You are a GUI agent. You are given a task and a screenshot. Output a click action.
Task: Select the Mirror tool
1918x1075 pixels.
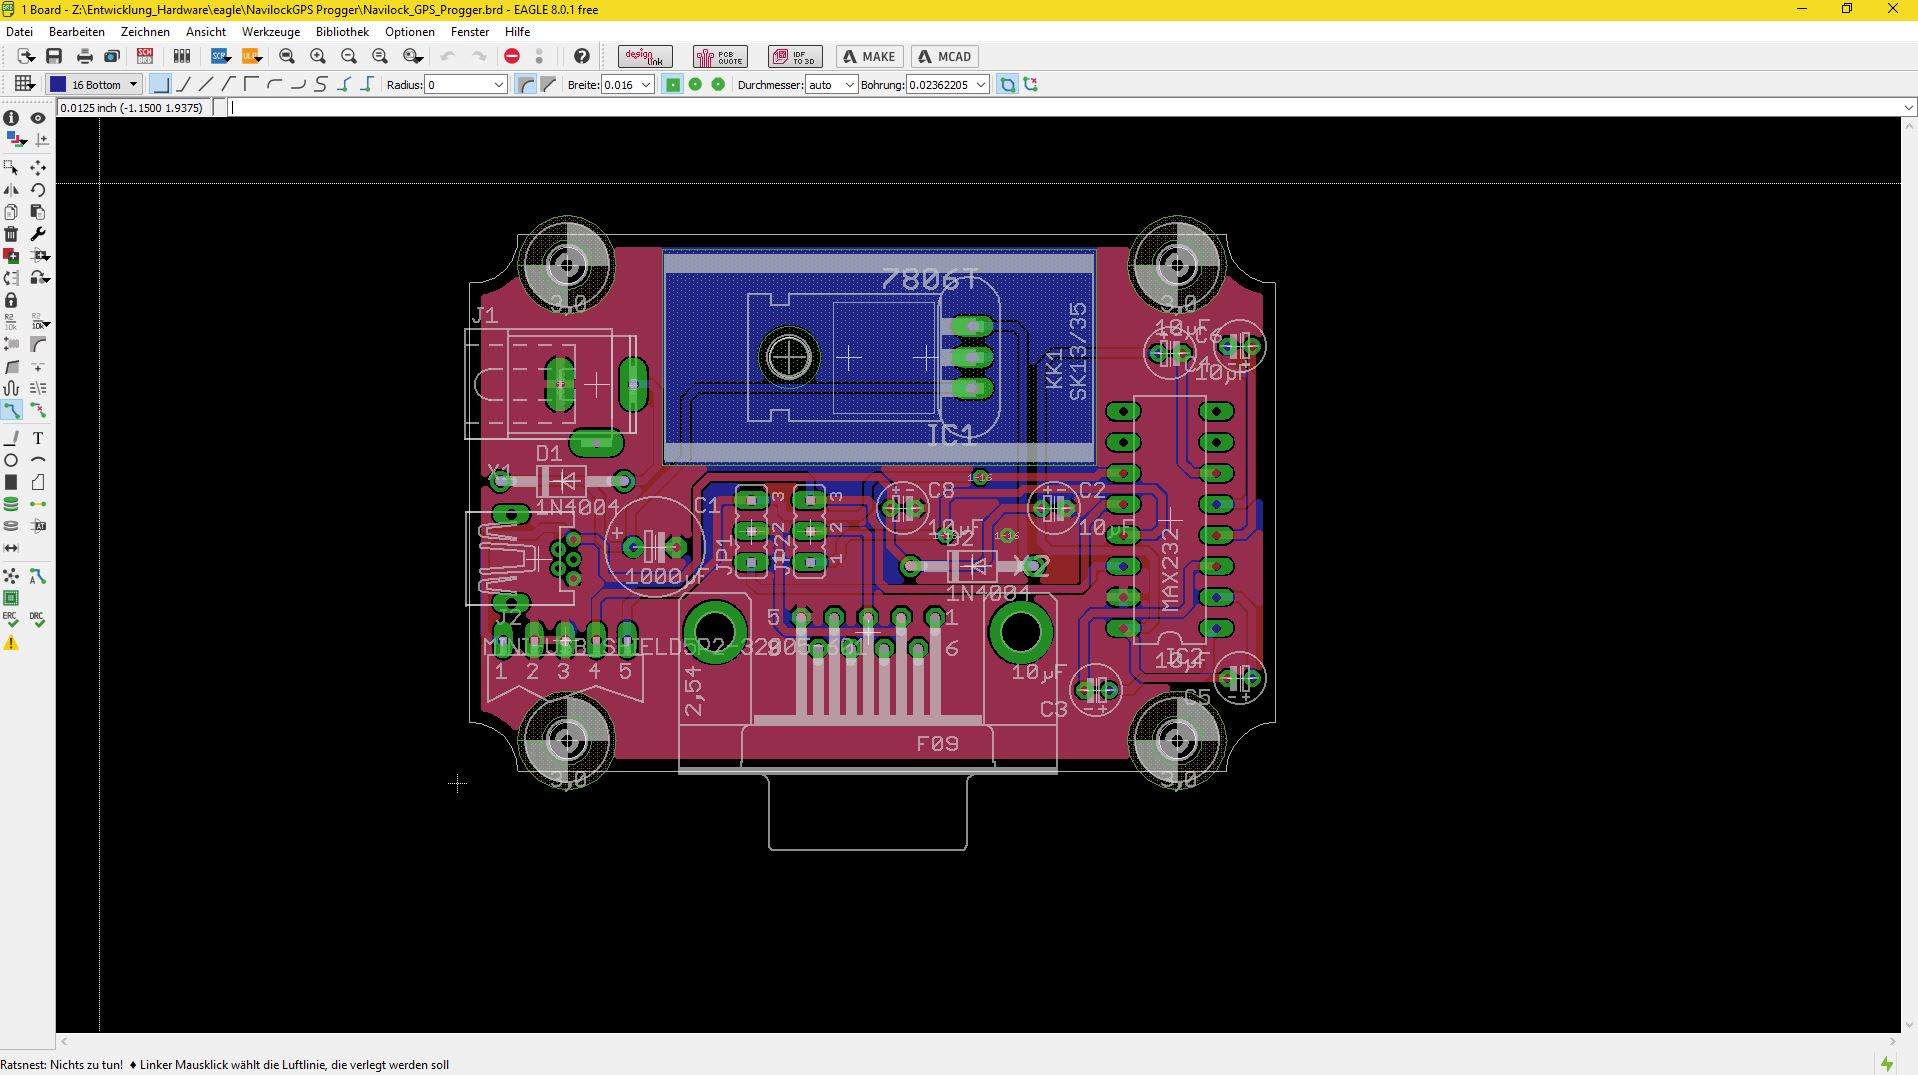[11, 189]
